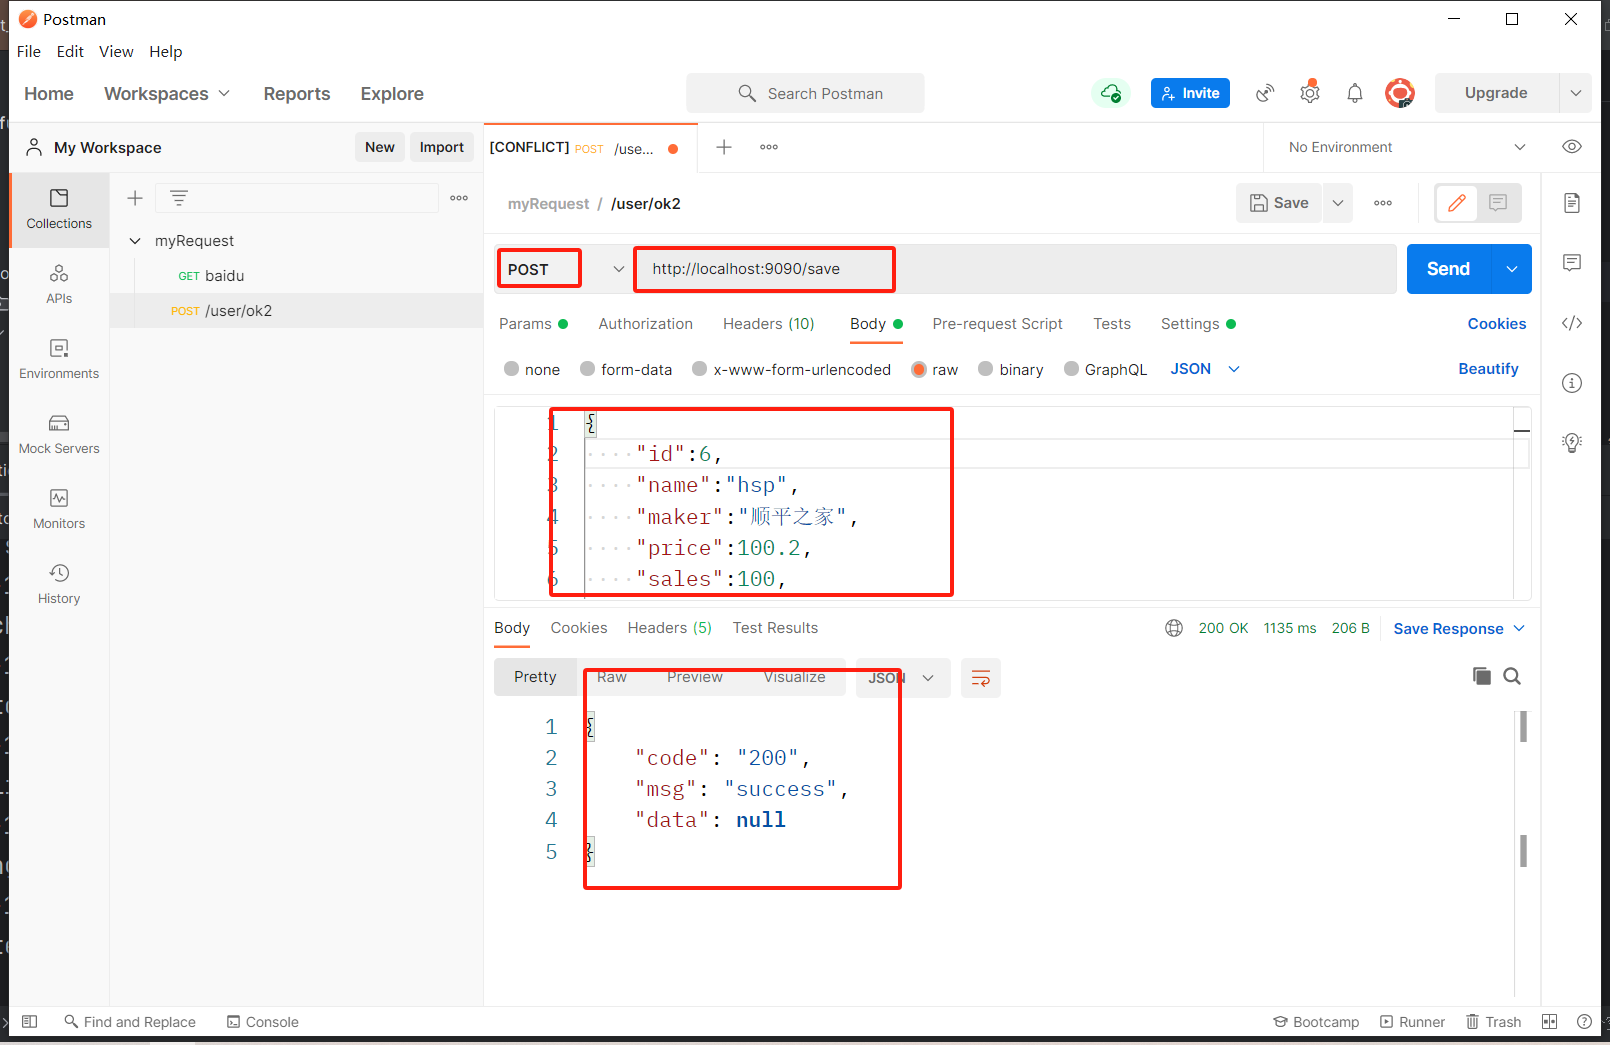
Task: Open the Send button dropdown arrow
Action: (x=1512, y=269)
